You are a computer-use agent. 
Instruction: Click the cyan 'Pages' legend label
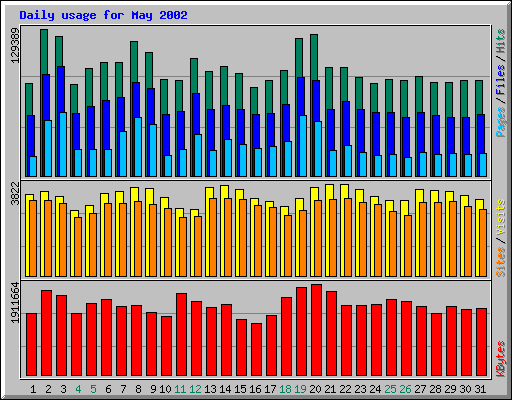[x=501, y=122]
